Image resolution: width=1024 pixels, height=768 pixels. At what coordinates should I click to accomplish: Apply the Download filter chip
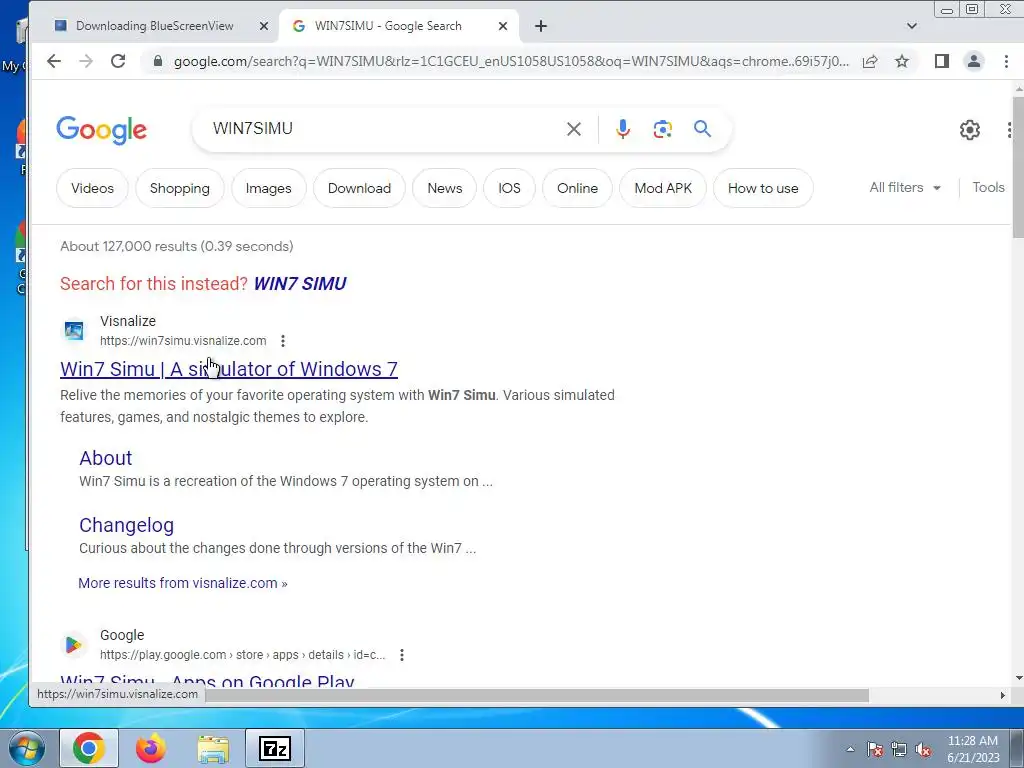(359, 188)
